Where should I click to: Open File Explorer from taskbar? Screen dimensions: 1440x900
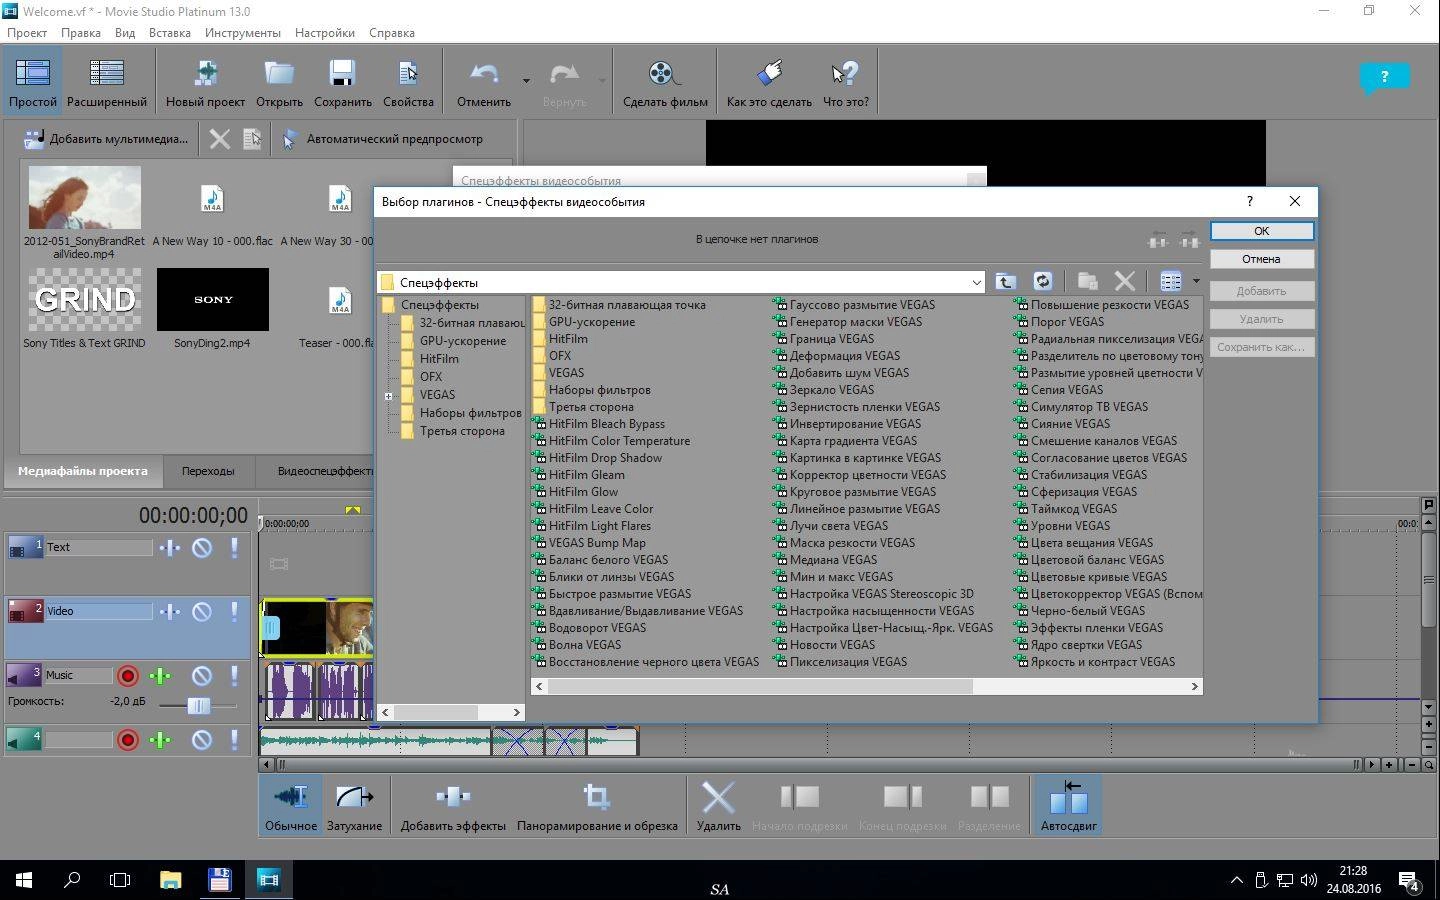(x=170, y=880)
